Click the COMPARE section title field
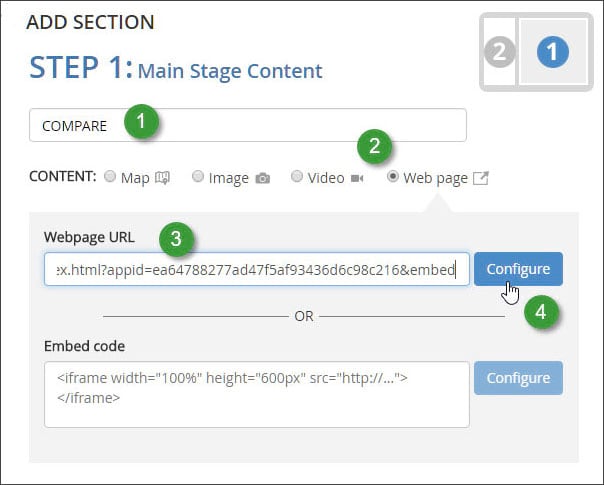This screenshot has height=485, width=604. pos(300,125)
